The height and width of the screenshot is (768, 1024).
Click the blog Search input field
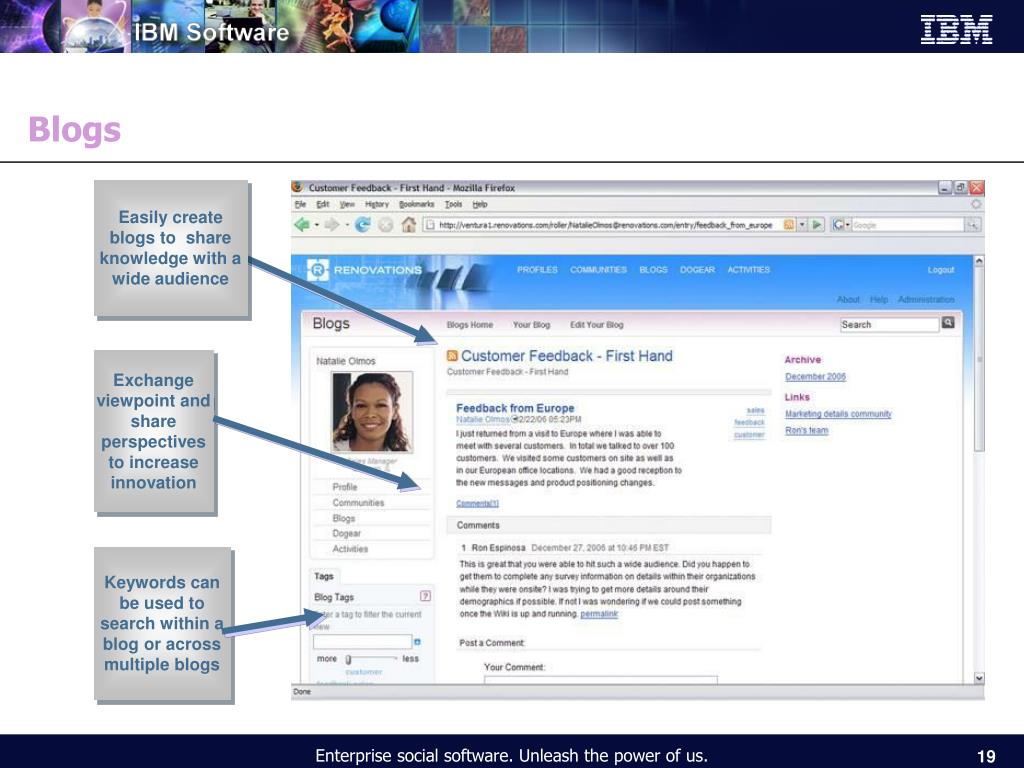[x=889, y=324]
